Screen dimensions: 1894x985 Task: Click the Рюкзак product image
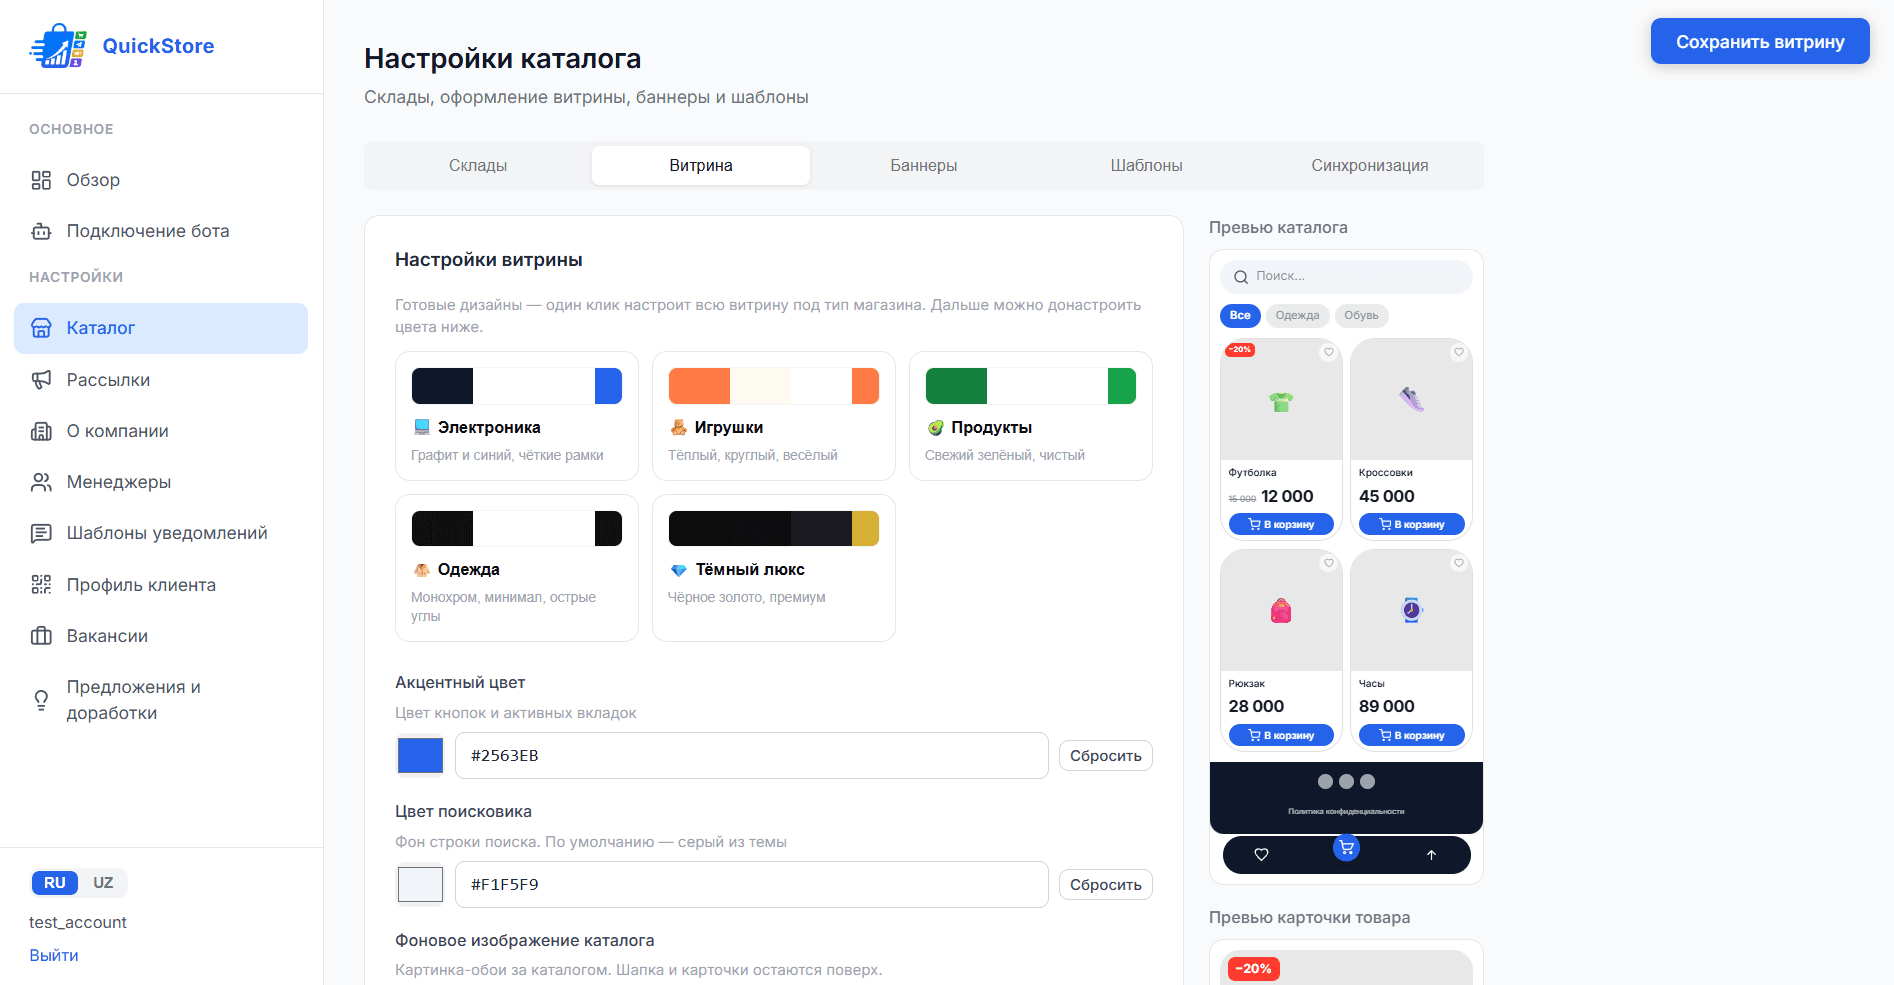1281,610
